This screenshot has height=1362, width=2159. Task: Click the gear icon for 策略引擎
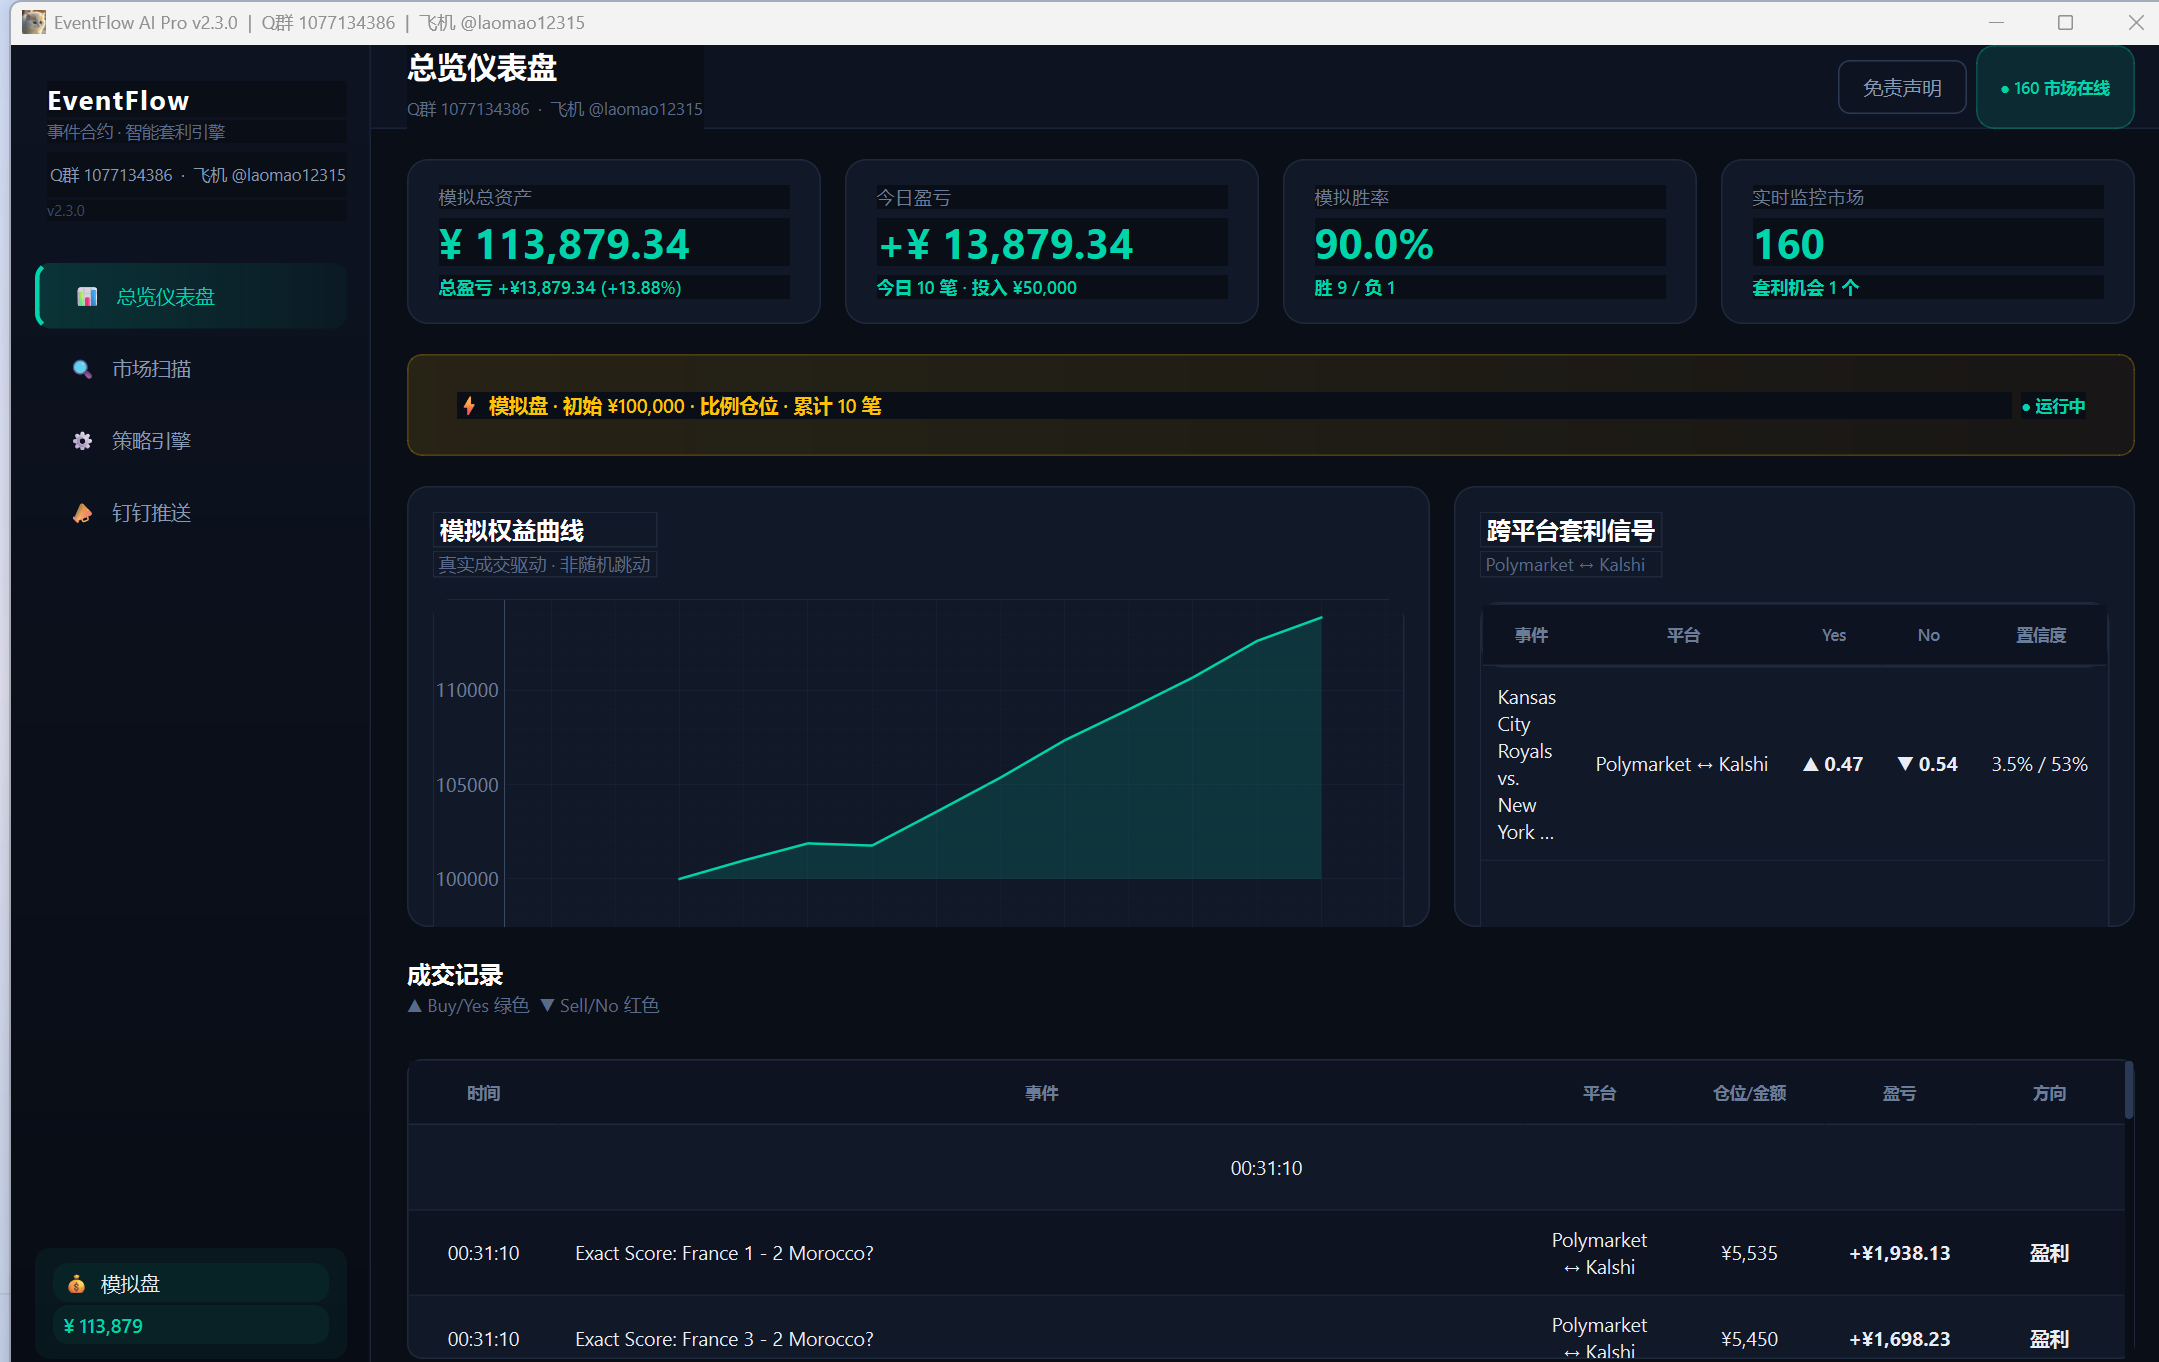click(x=82, y=441)
